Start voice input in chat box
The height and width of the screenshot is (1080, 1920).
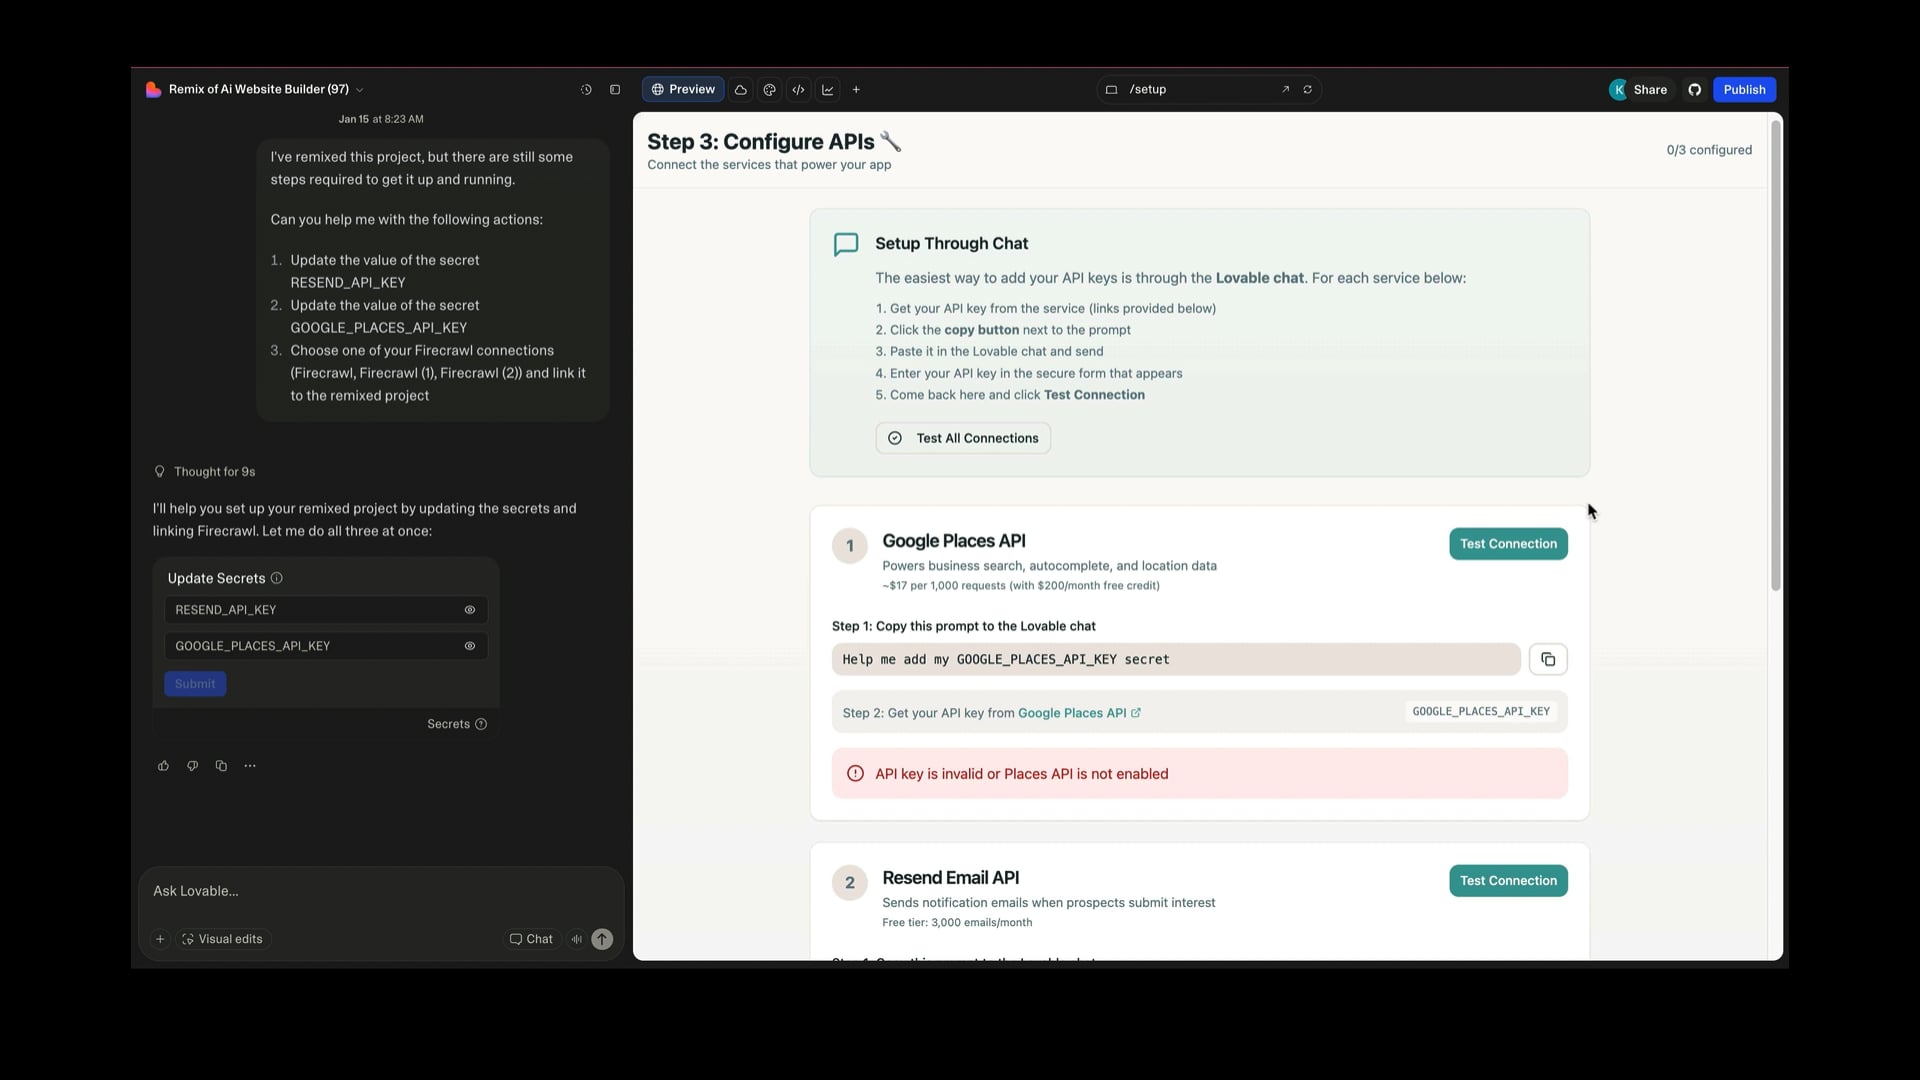(576, 939)
